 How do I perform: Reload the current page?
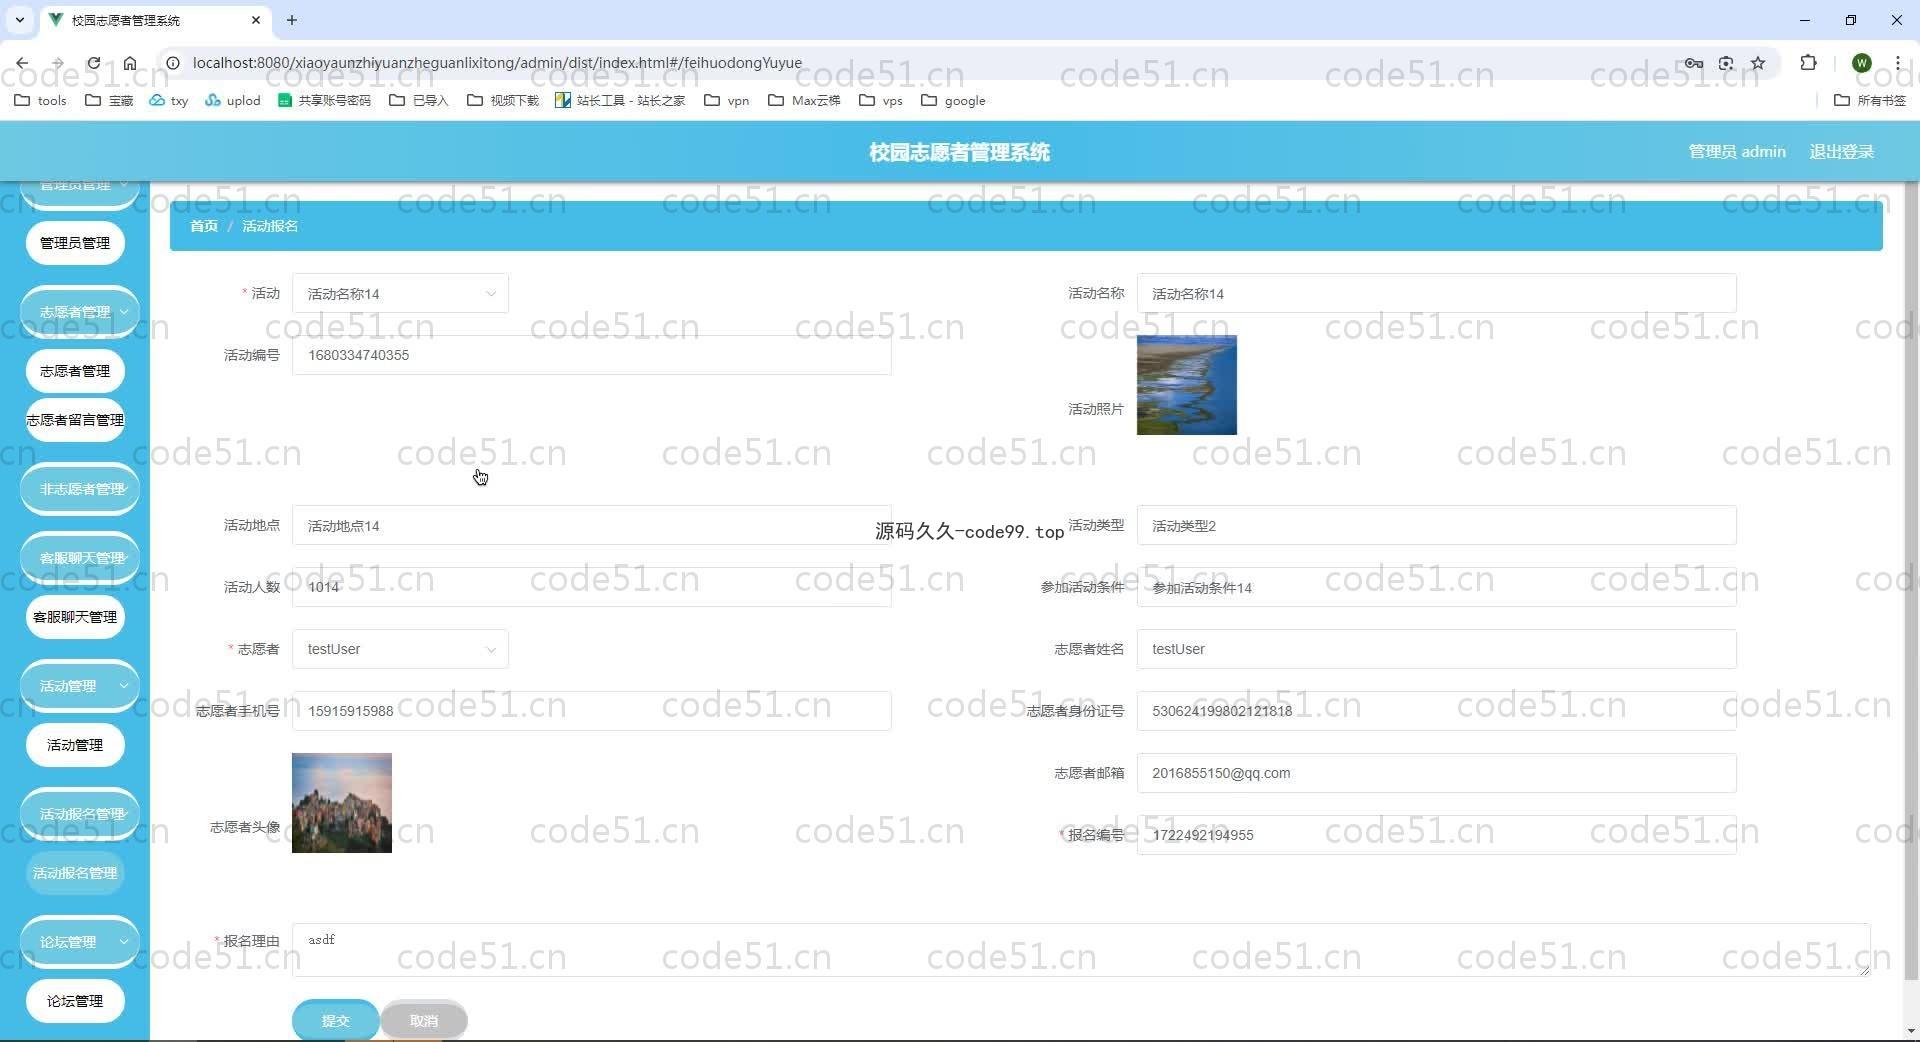pos(93,63)
